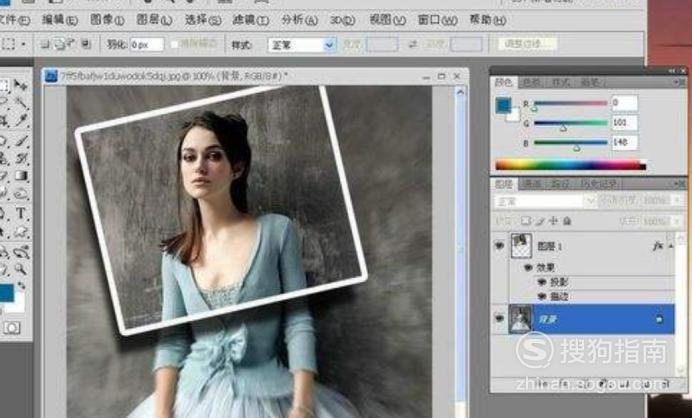The image size is (692, 418).
Task: Click the document scroll-up arrow
Action: click(x=460, y=92)
